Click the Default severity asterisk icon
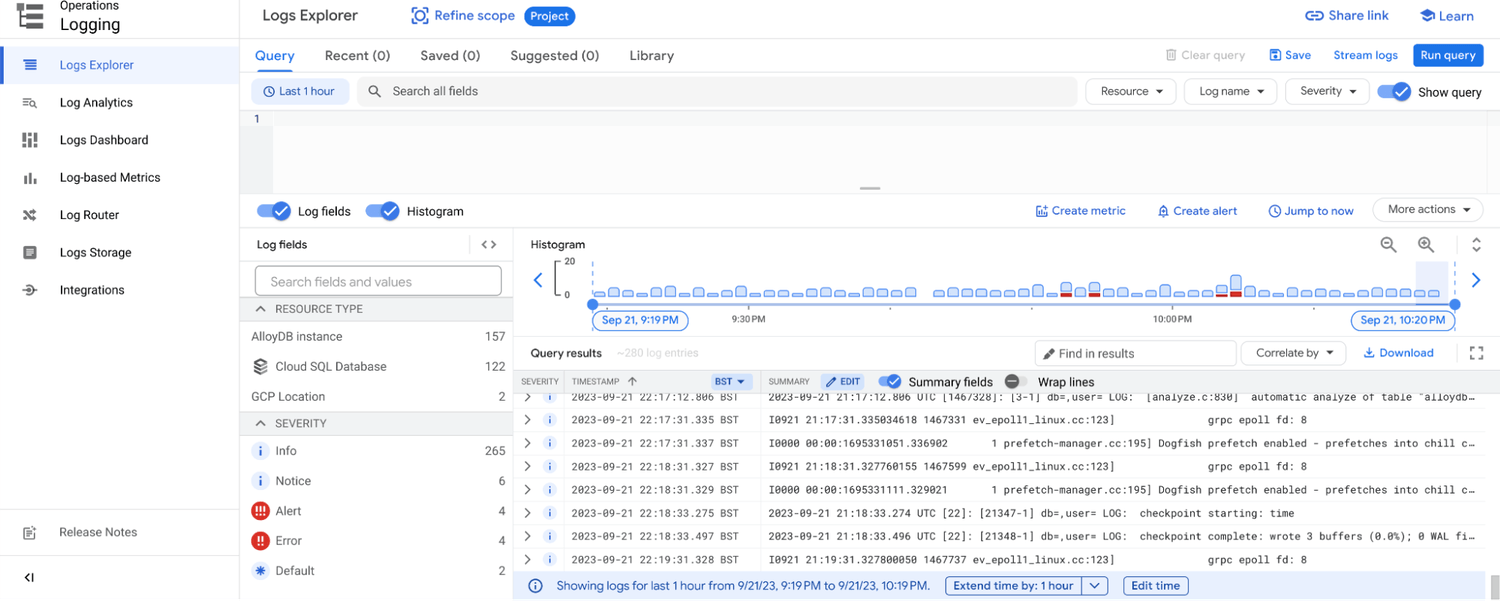 click(260, 571)
